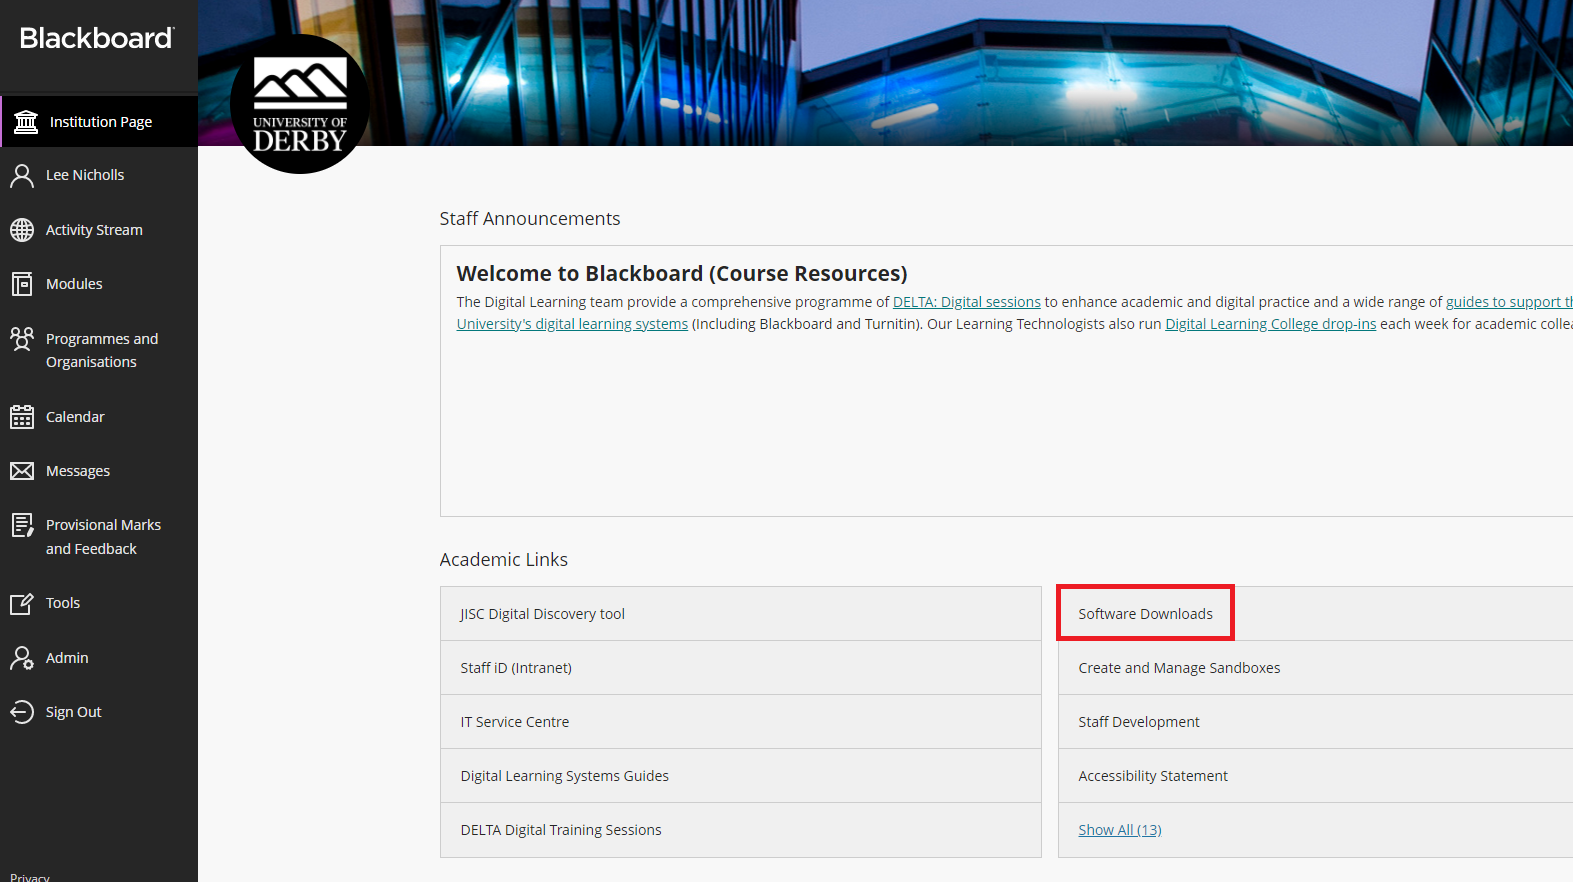The height and width of the screenshot is (882, 1573).
Task: Click the Provisional Marks gradebook icon
Action: [x=22, y=525]
